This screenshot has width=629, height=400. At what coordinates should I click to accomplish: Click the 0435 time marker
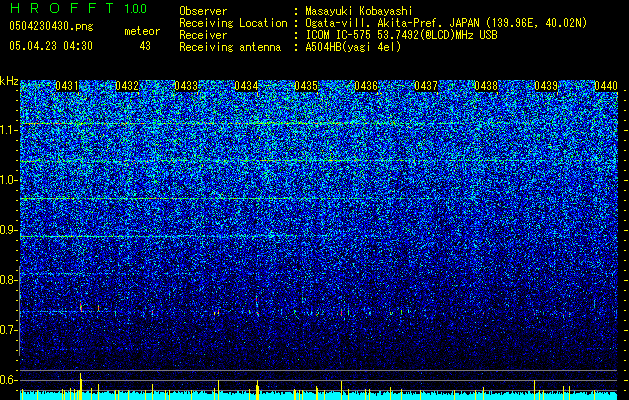pyautogui.click(x=306, y=86)
